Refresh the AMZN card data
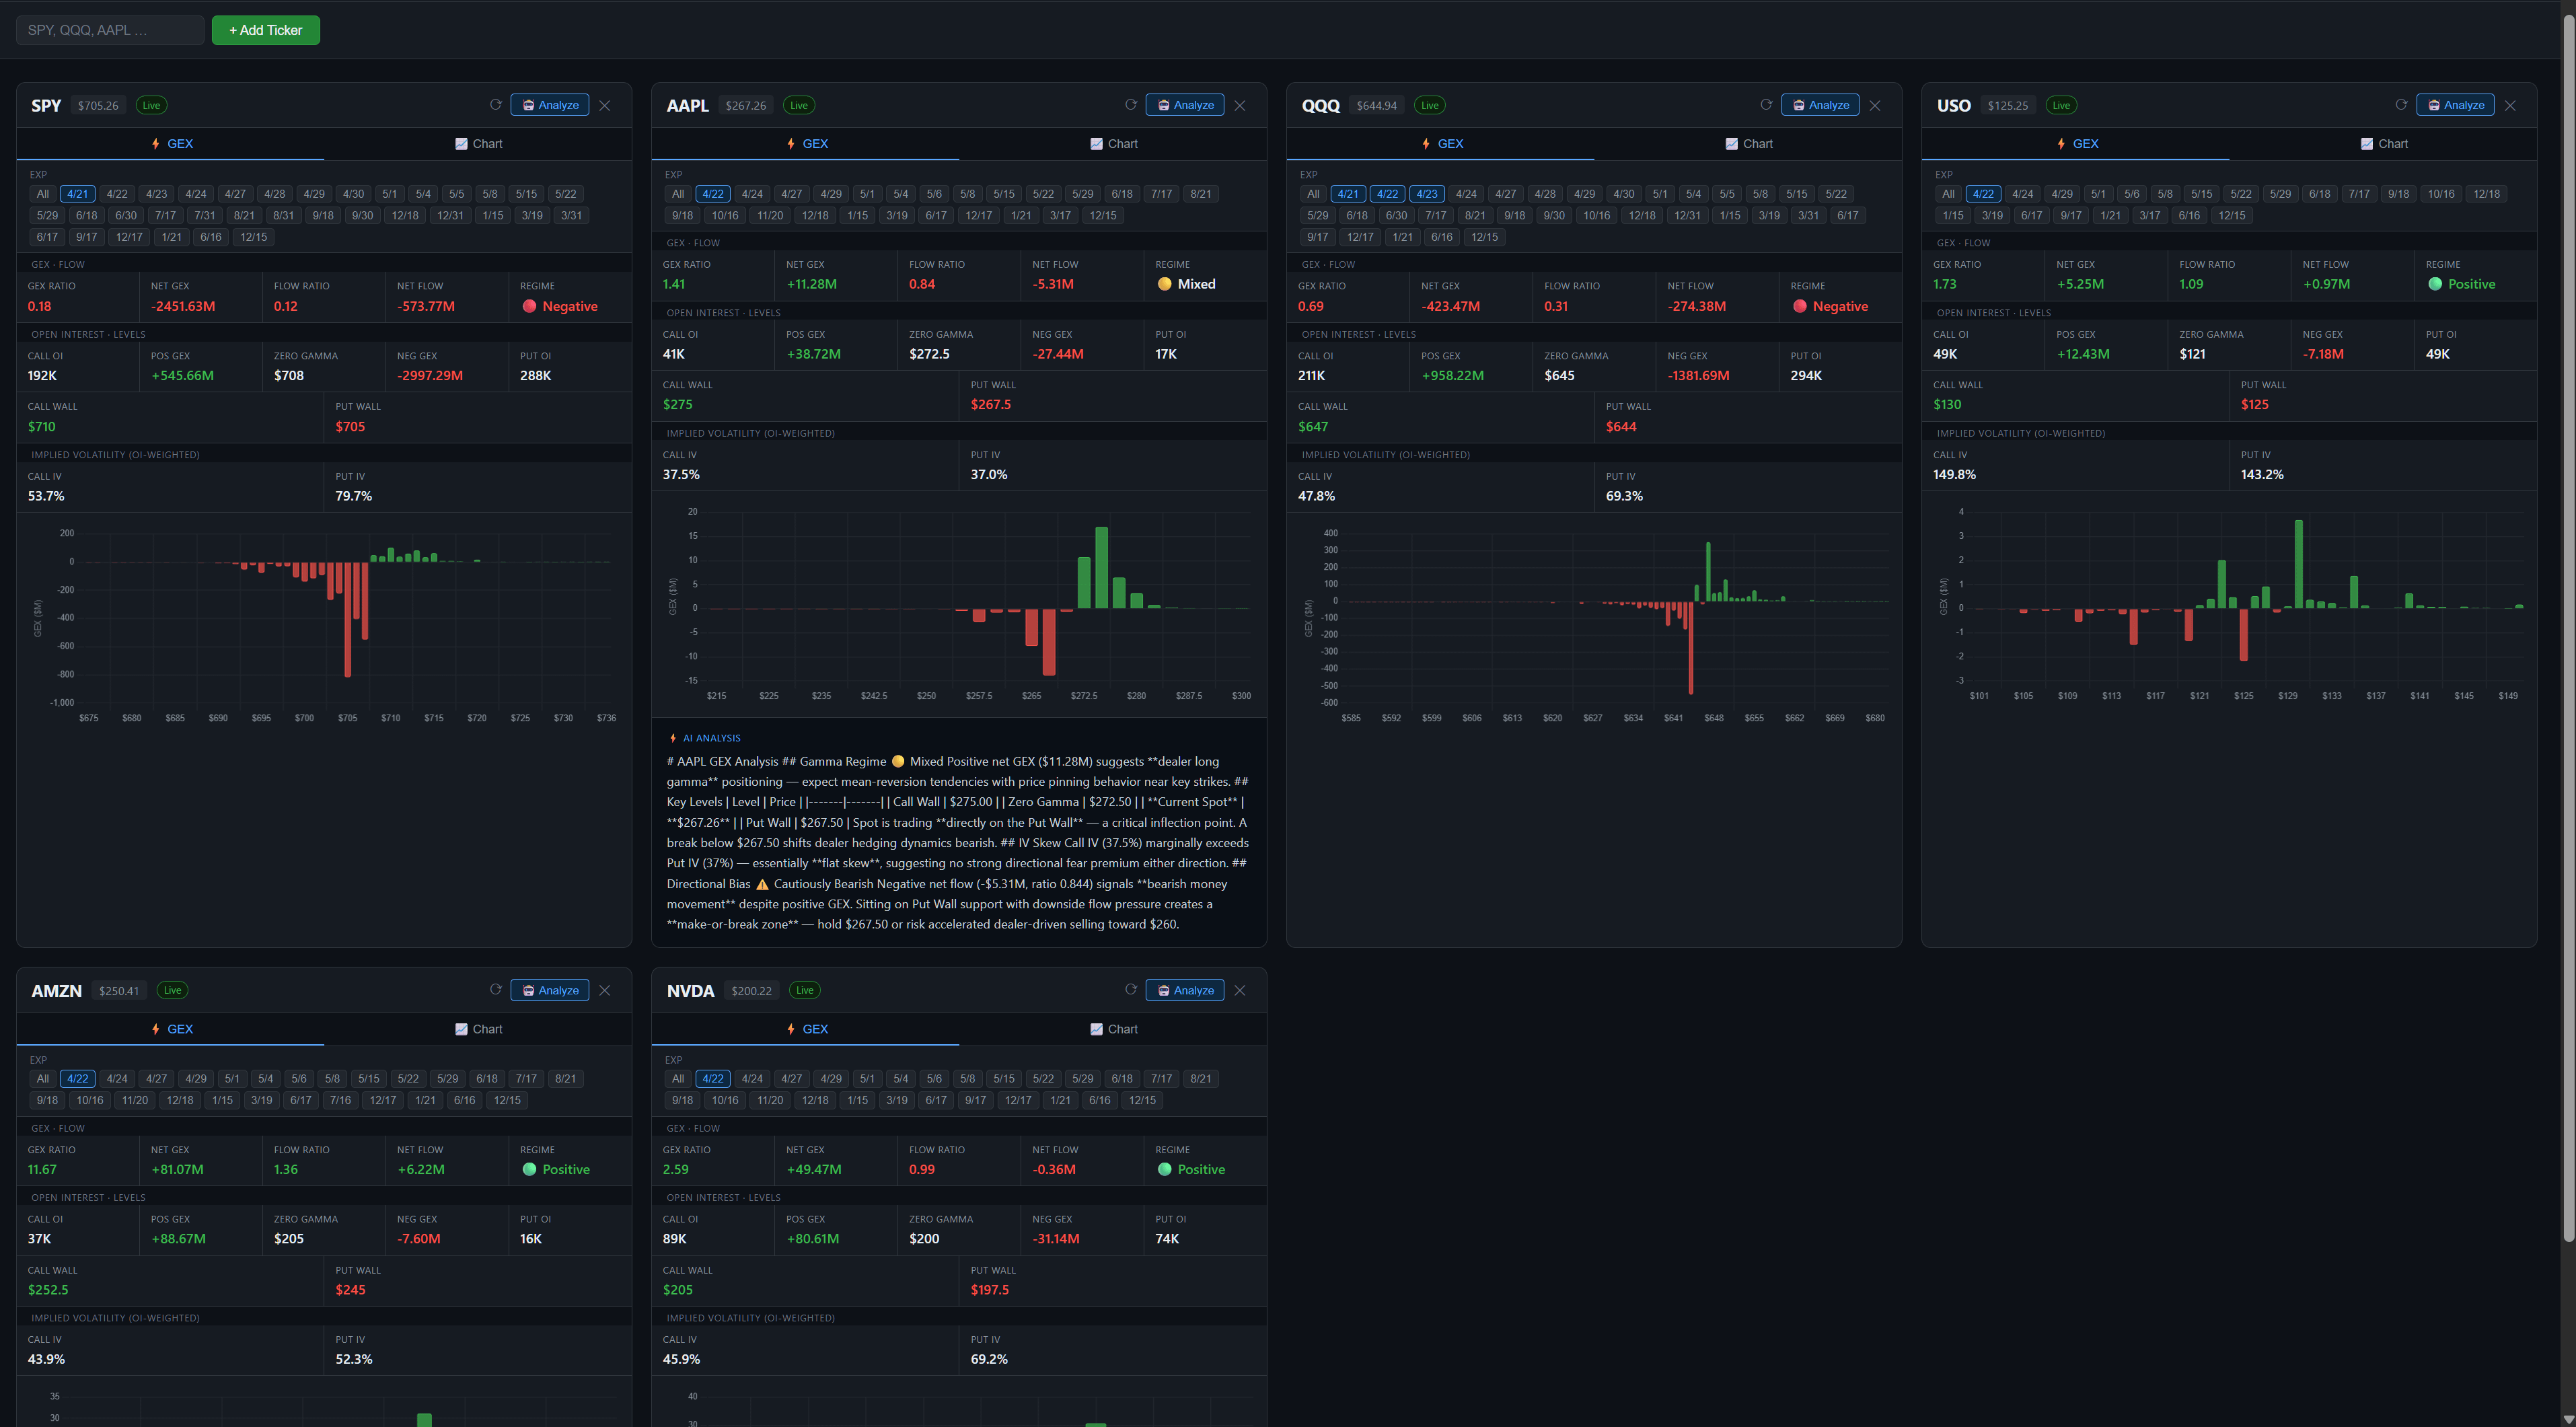 pos(495,990)
